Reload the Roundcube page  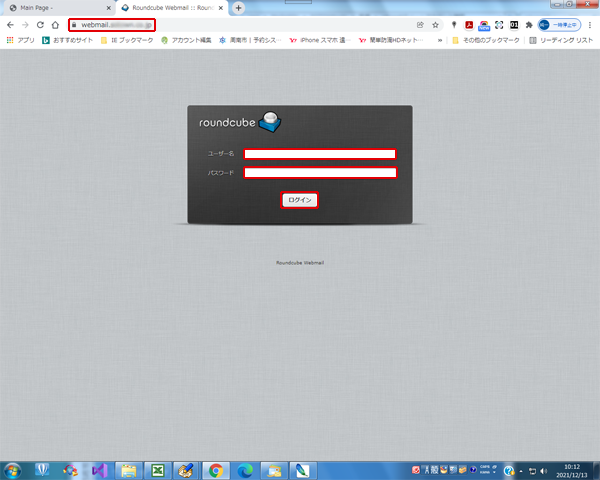pyautogui.click(x=40, y=25)
